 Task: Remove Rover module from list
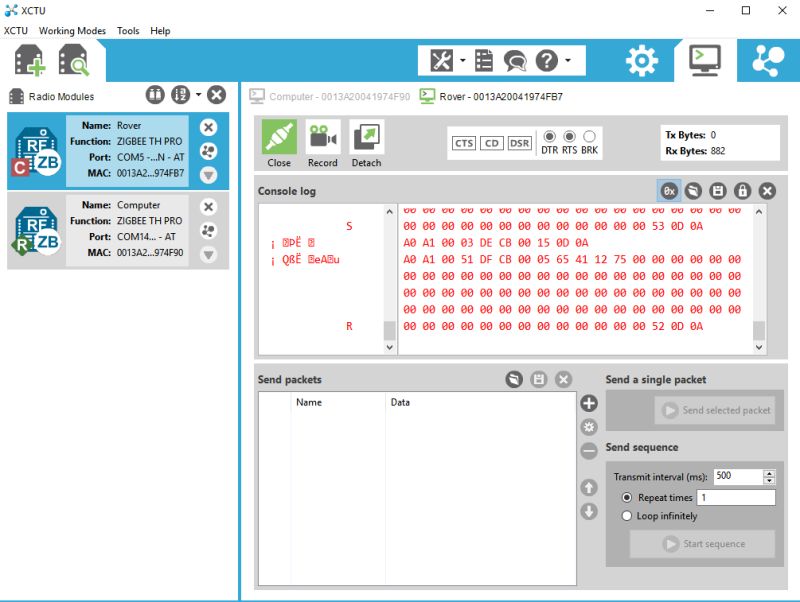(x=208, y=127)
